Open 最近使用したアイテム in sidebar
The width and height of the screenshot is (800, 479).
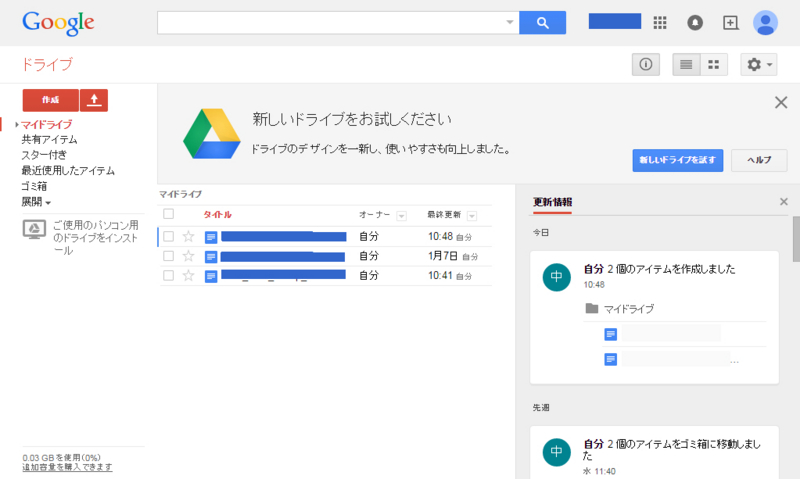pos(68,170)
